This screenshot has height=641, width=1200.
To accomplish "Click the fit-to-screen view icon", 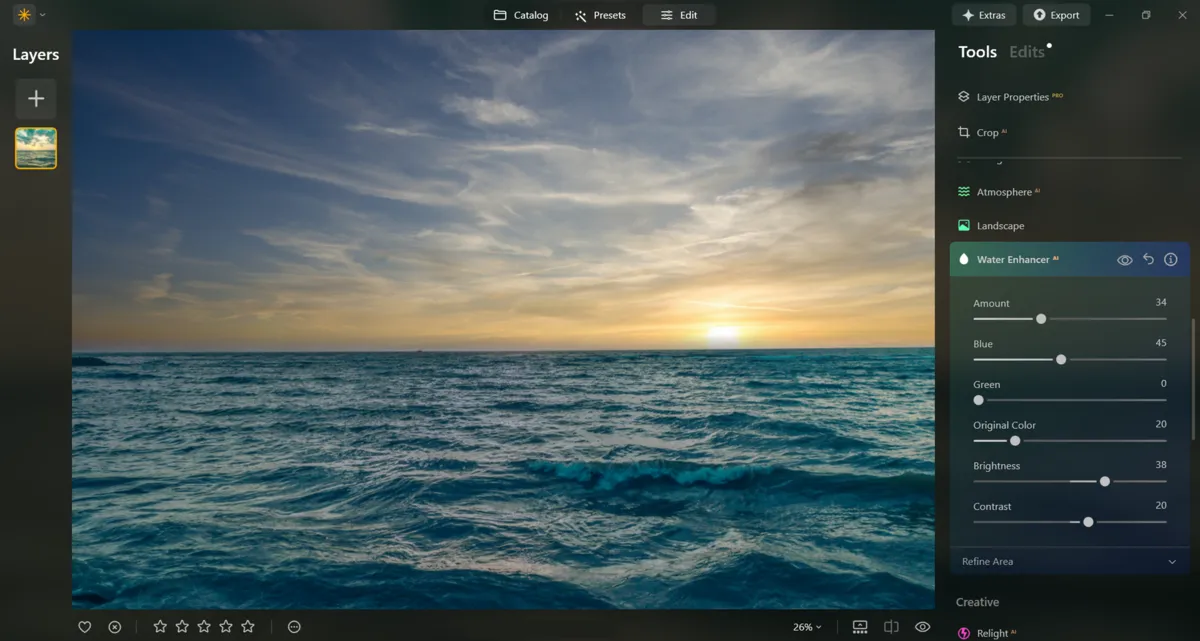I will pyautogui.click(x=860, y=627).
